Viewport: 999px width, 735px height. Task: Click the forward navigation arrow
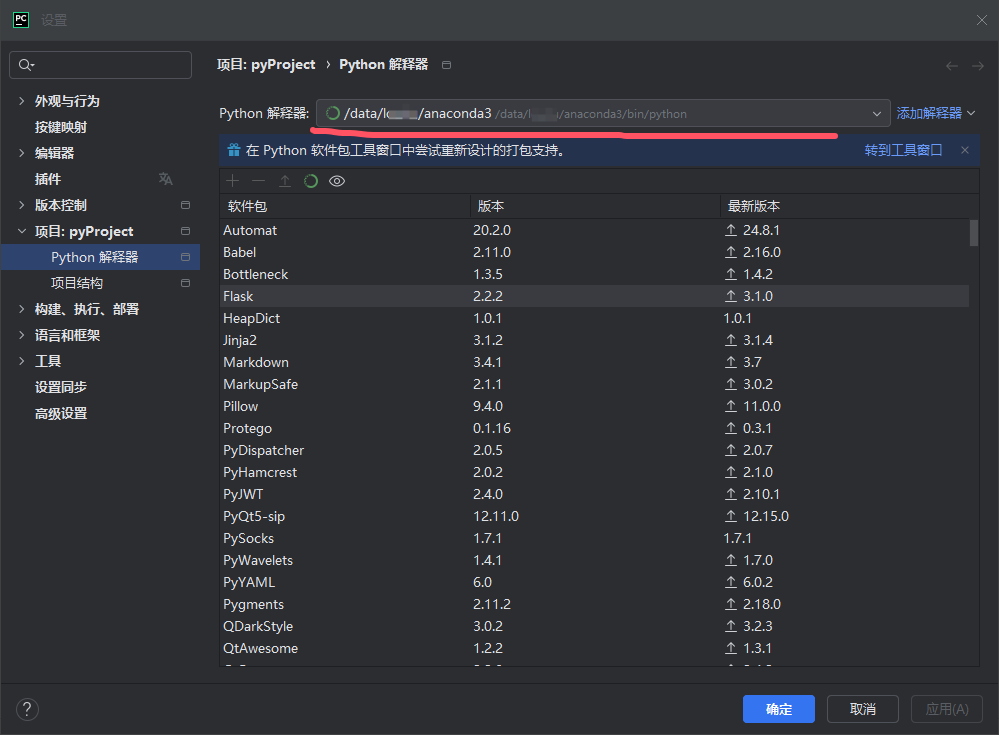tap(978, 66)
